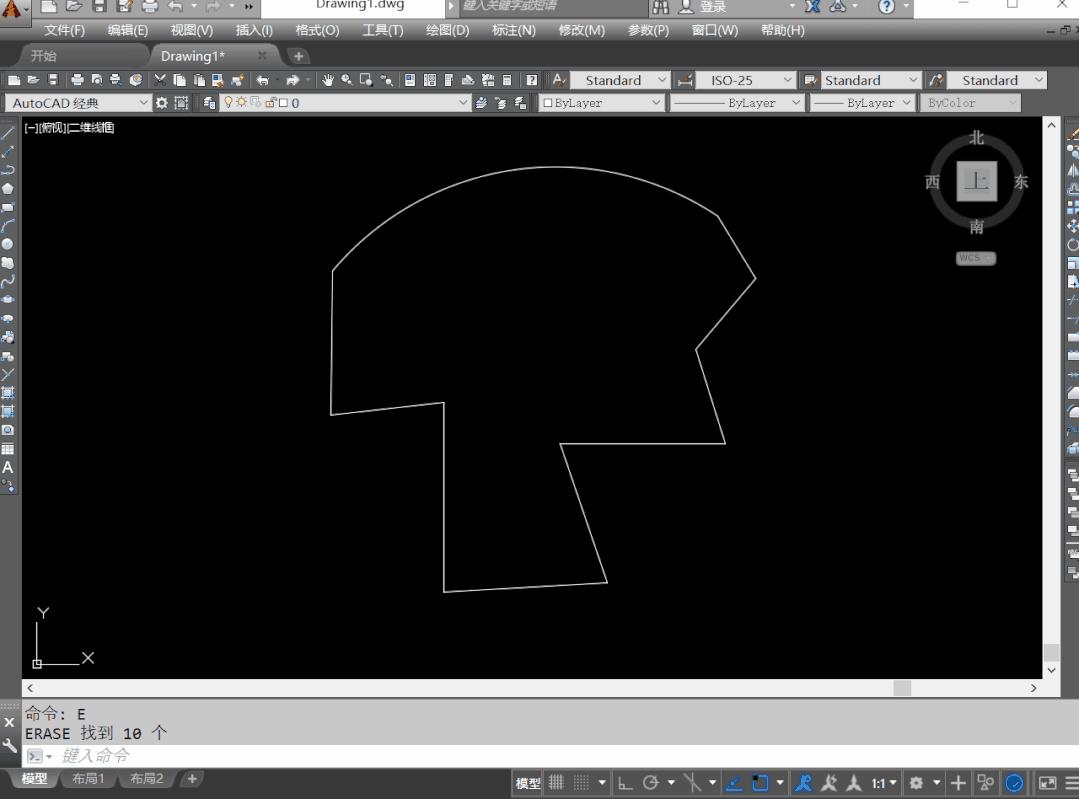Open the Multiline Text tool
Viewport: 1079px width, 799px height.
(8, 467)
